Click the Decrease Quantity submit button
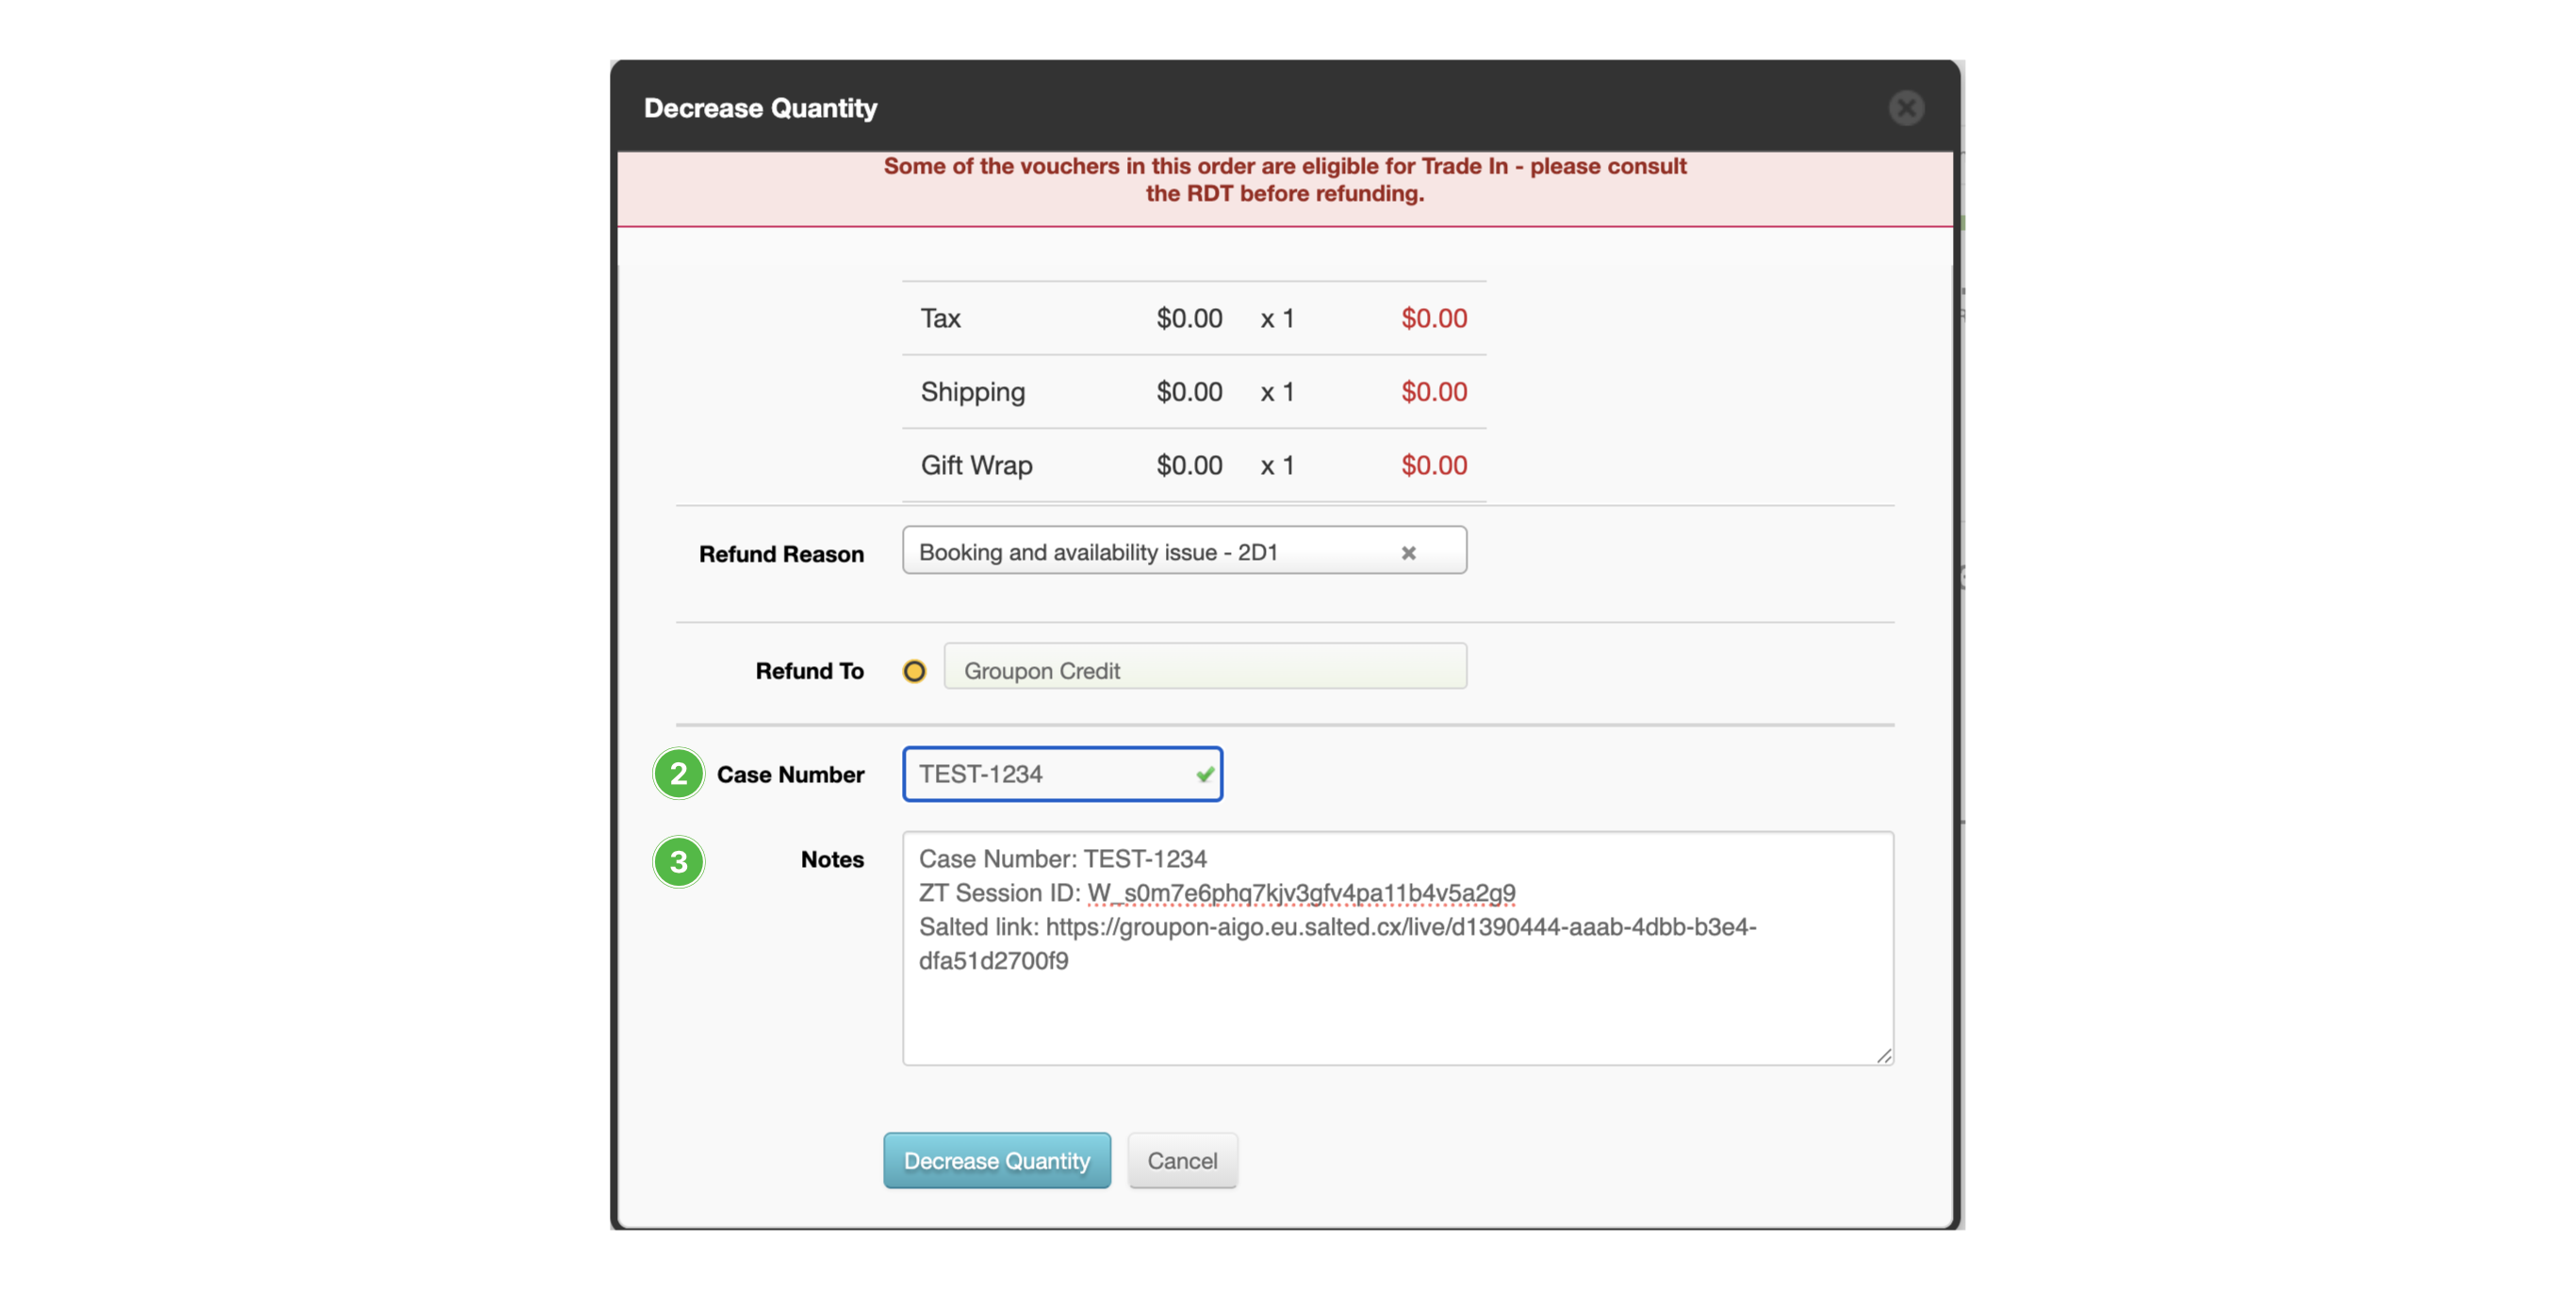Image resolution: width=2576 pixels, height=1290 pixels. 996,1160
